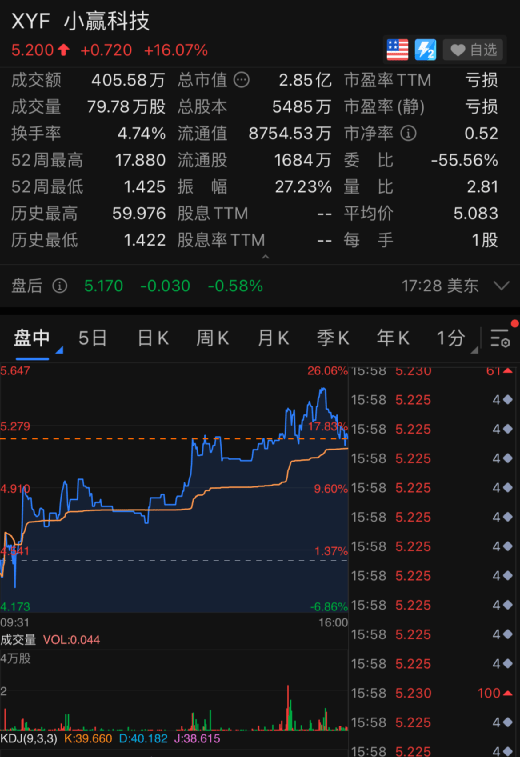520x757 pixels.
Task: Click the KDJ(9,3,3) indicator label
Action: (x=28, y=739)
